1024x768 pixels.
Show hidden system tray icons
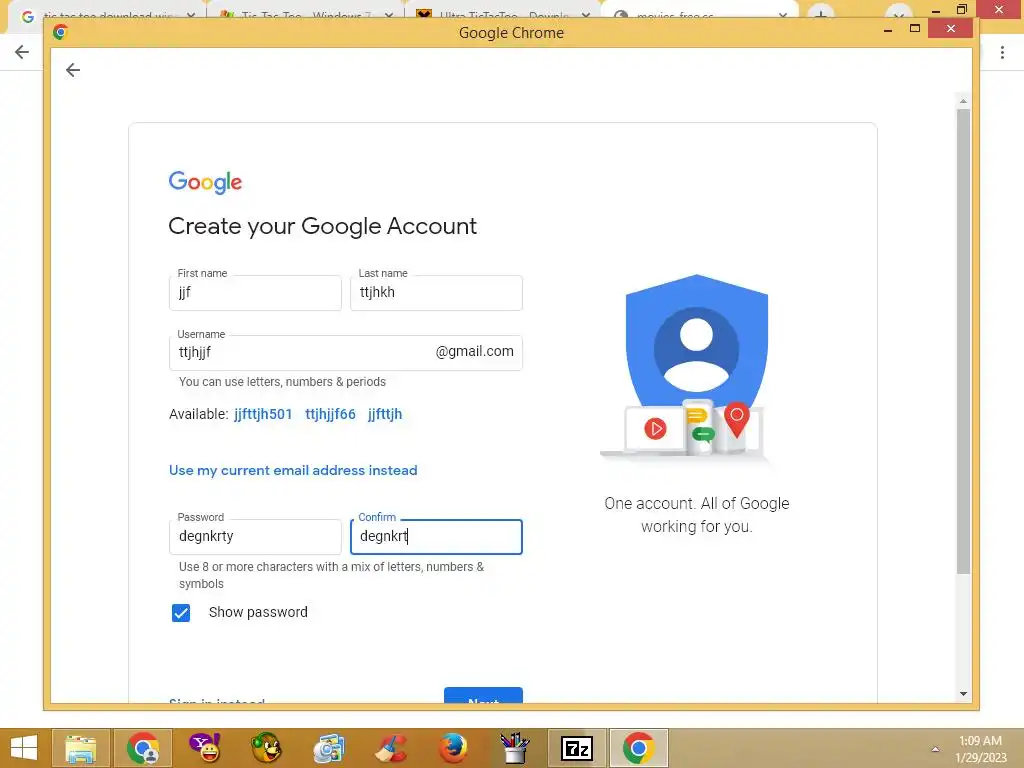[935, 749]
